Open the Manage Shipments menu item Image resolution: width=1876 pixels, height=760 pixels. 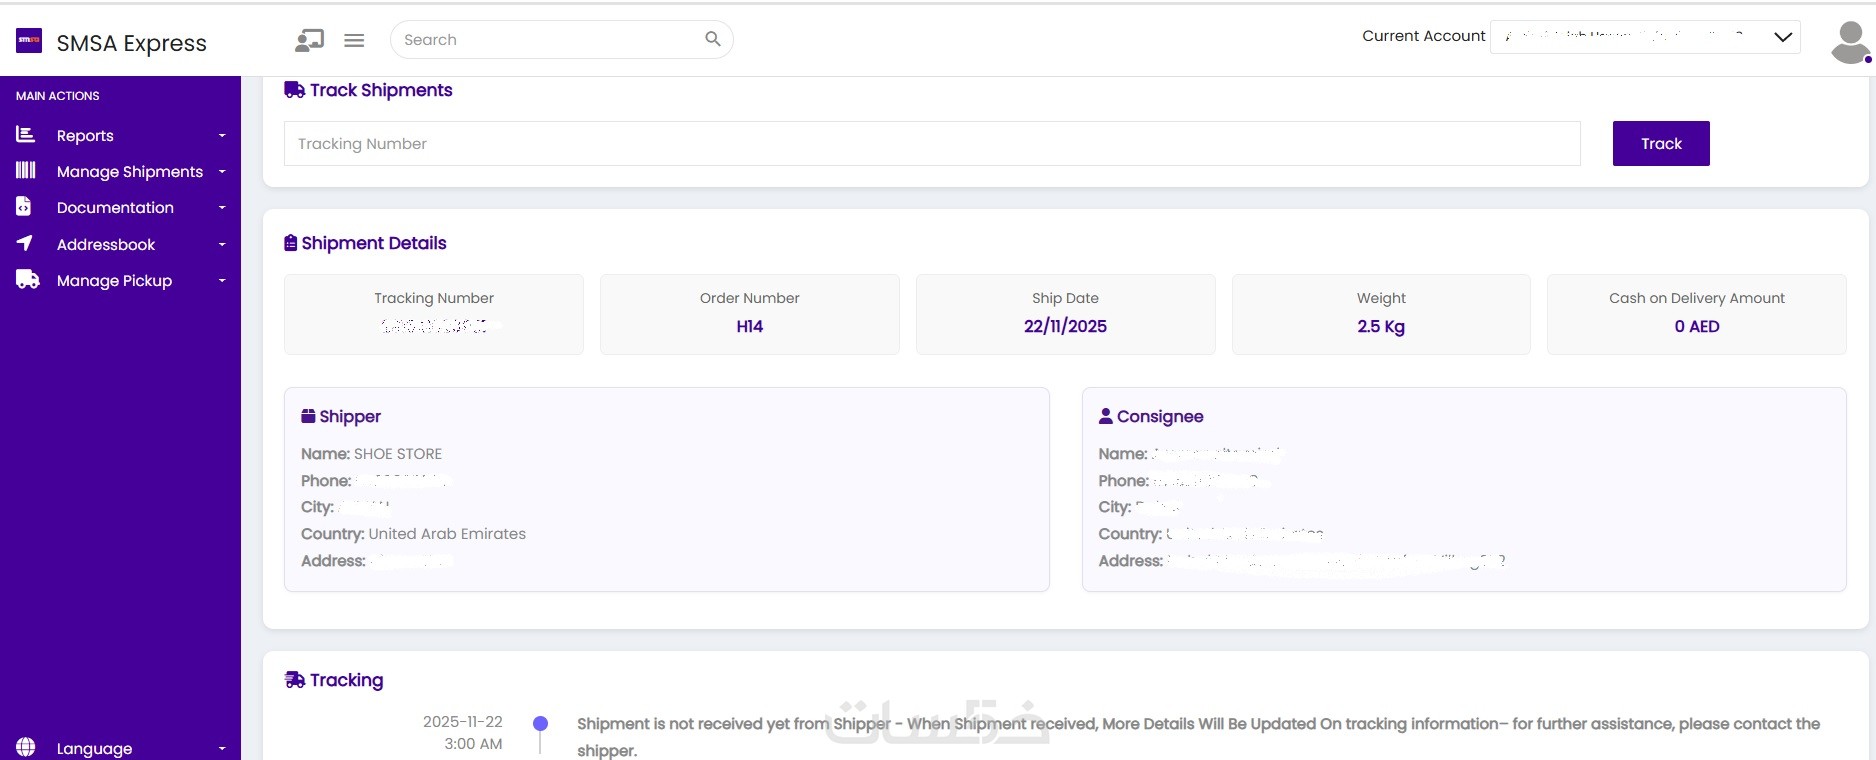[x=120, y=171]
